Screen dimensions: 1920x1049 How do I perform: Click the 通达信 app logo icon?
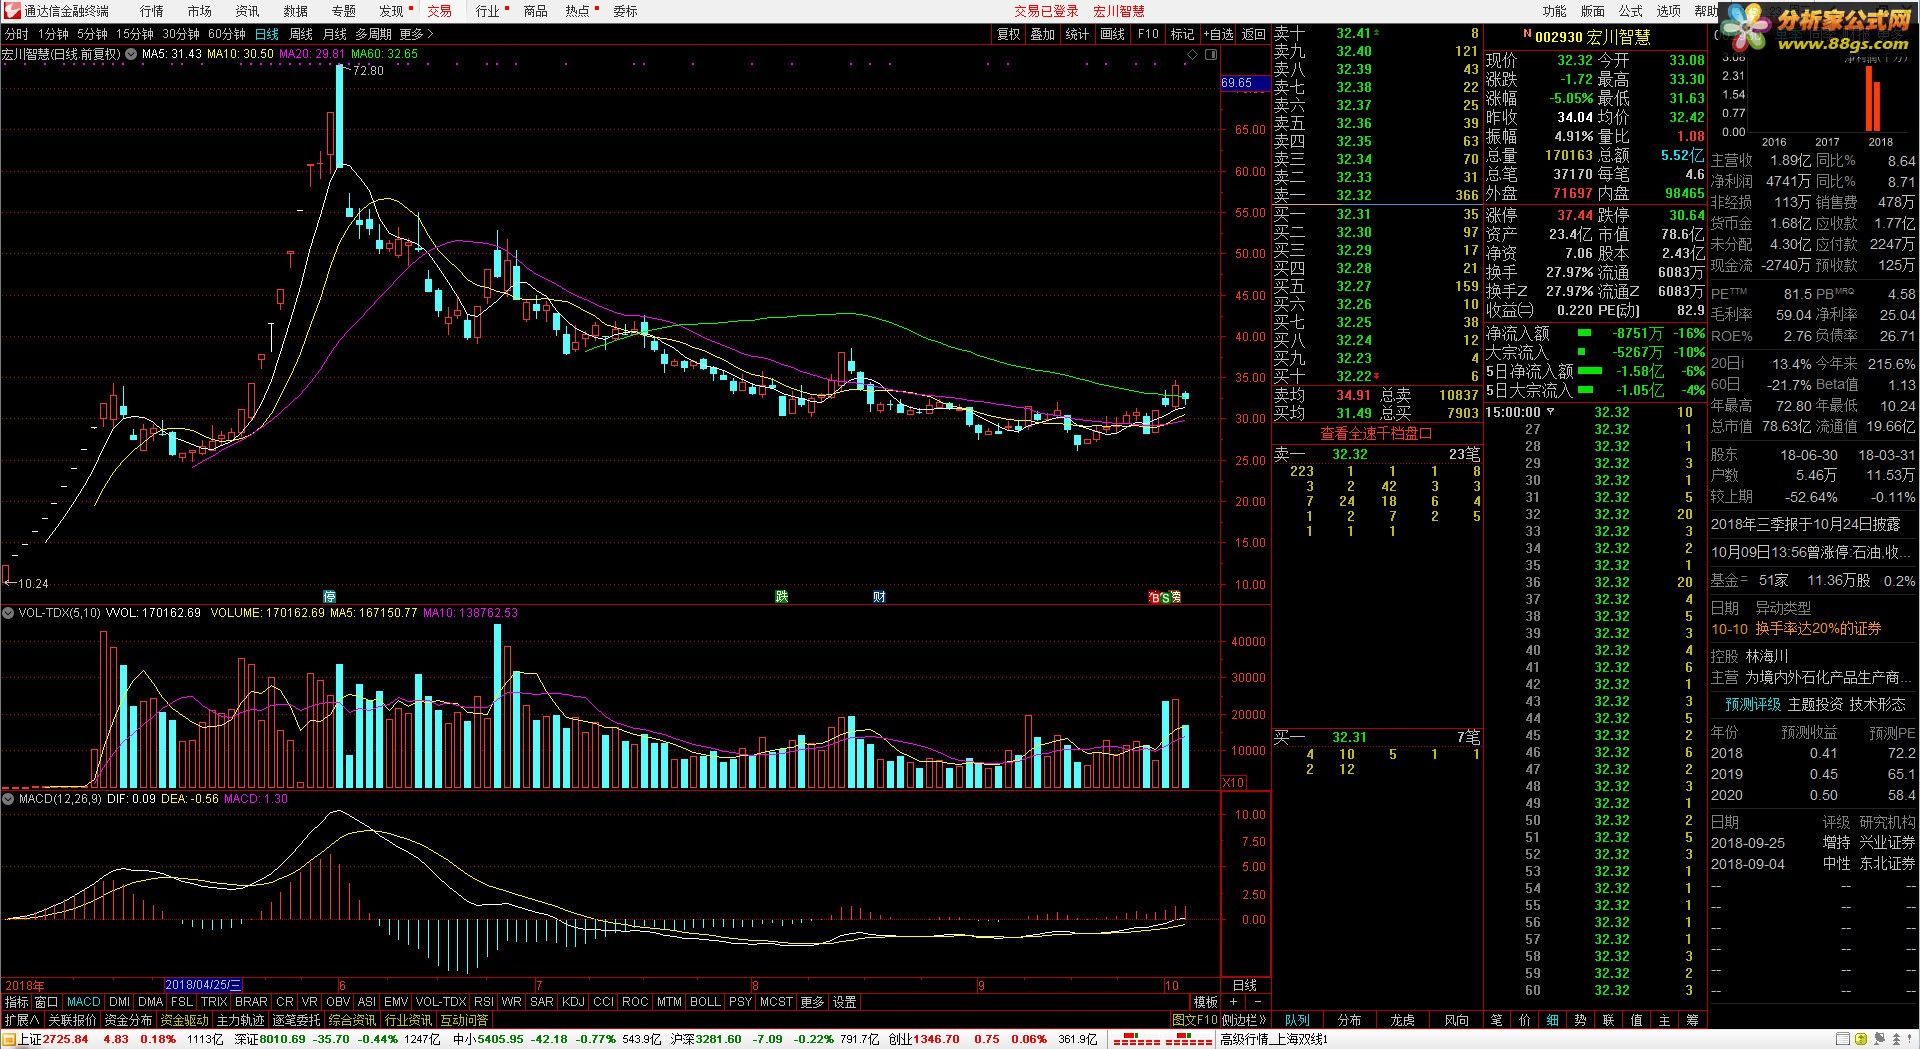11,11
